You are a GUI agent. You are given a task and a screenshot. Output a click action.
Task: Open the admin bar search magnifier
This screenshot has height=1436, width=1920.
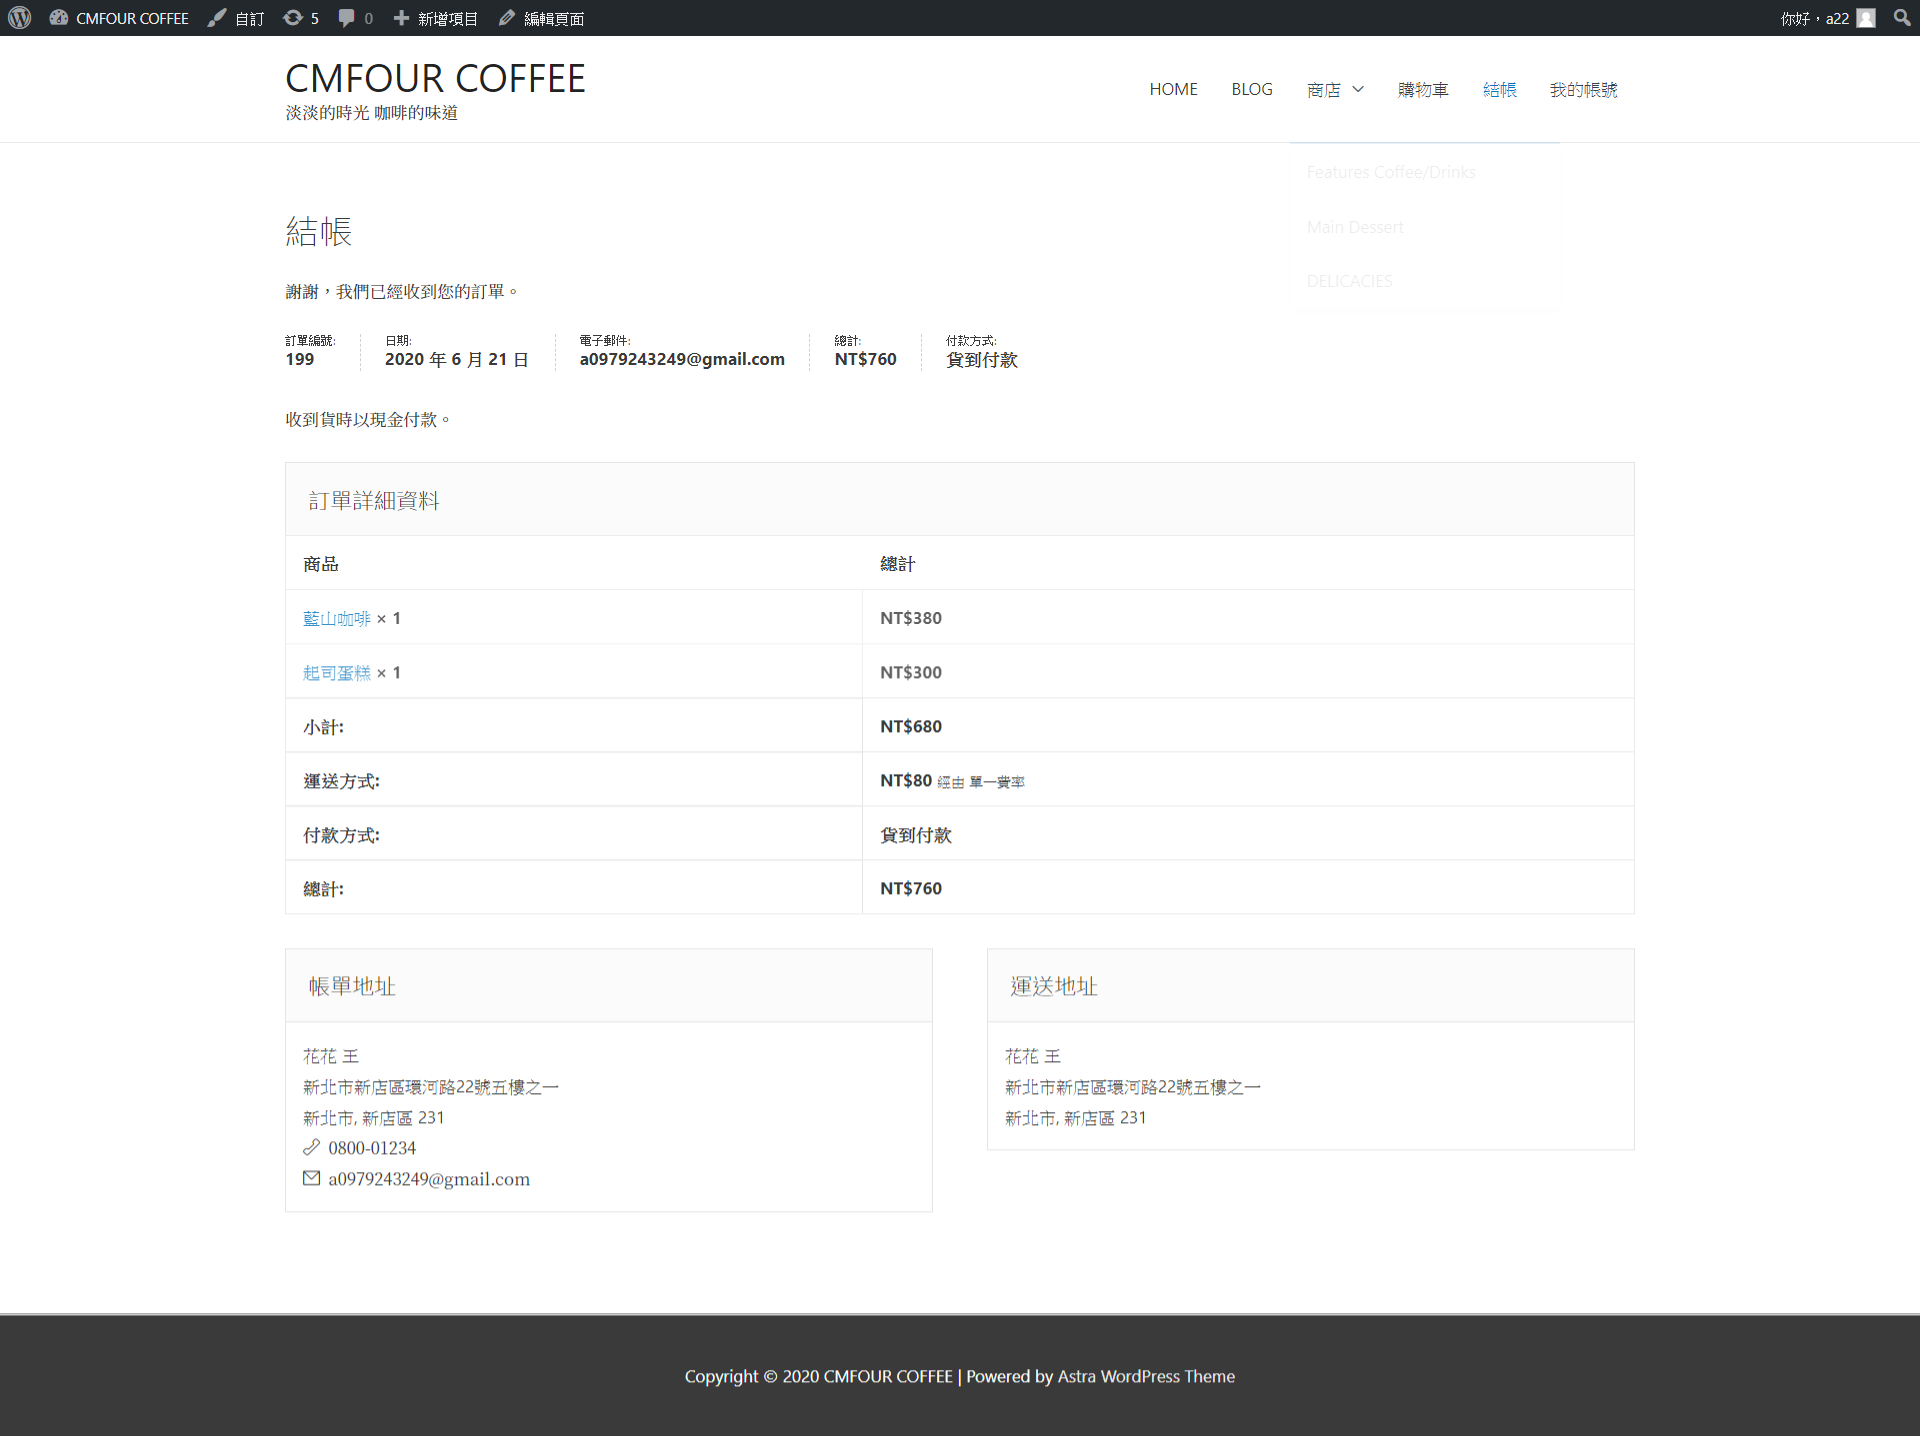pyautogui.click(x=1901, y=18)
